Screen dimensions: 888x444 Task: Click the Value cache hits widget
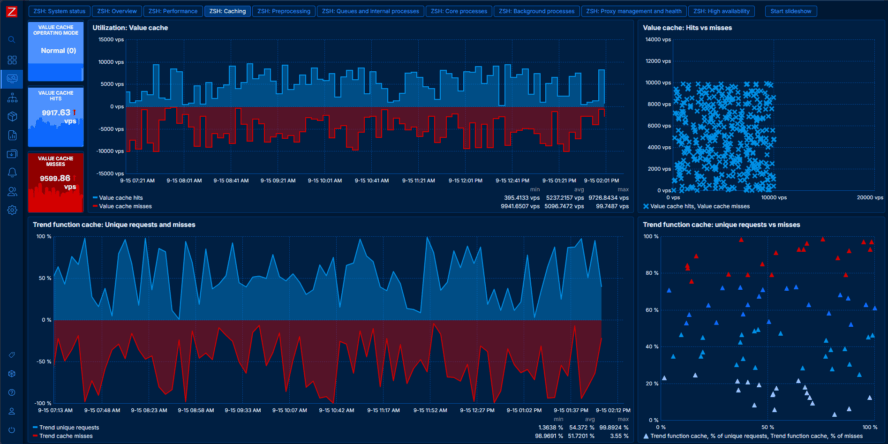[56, 117]
